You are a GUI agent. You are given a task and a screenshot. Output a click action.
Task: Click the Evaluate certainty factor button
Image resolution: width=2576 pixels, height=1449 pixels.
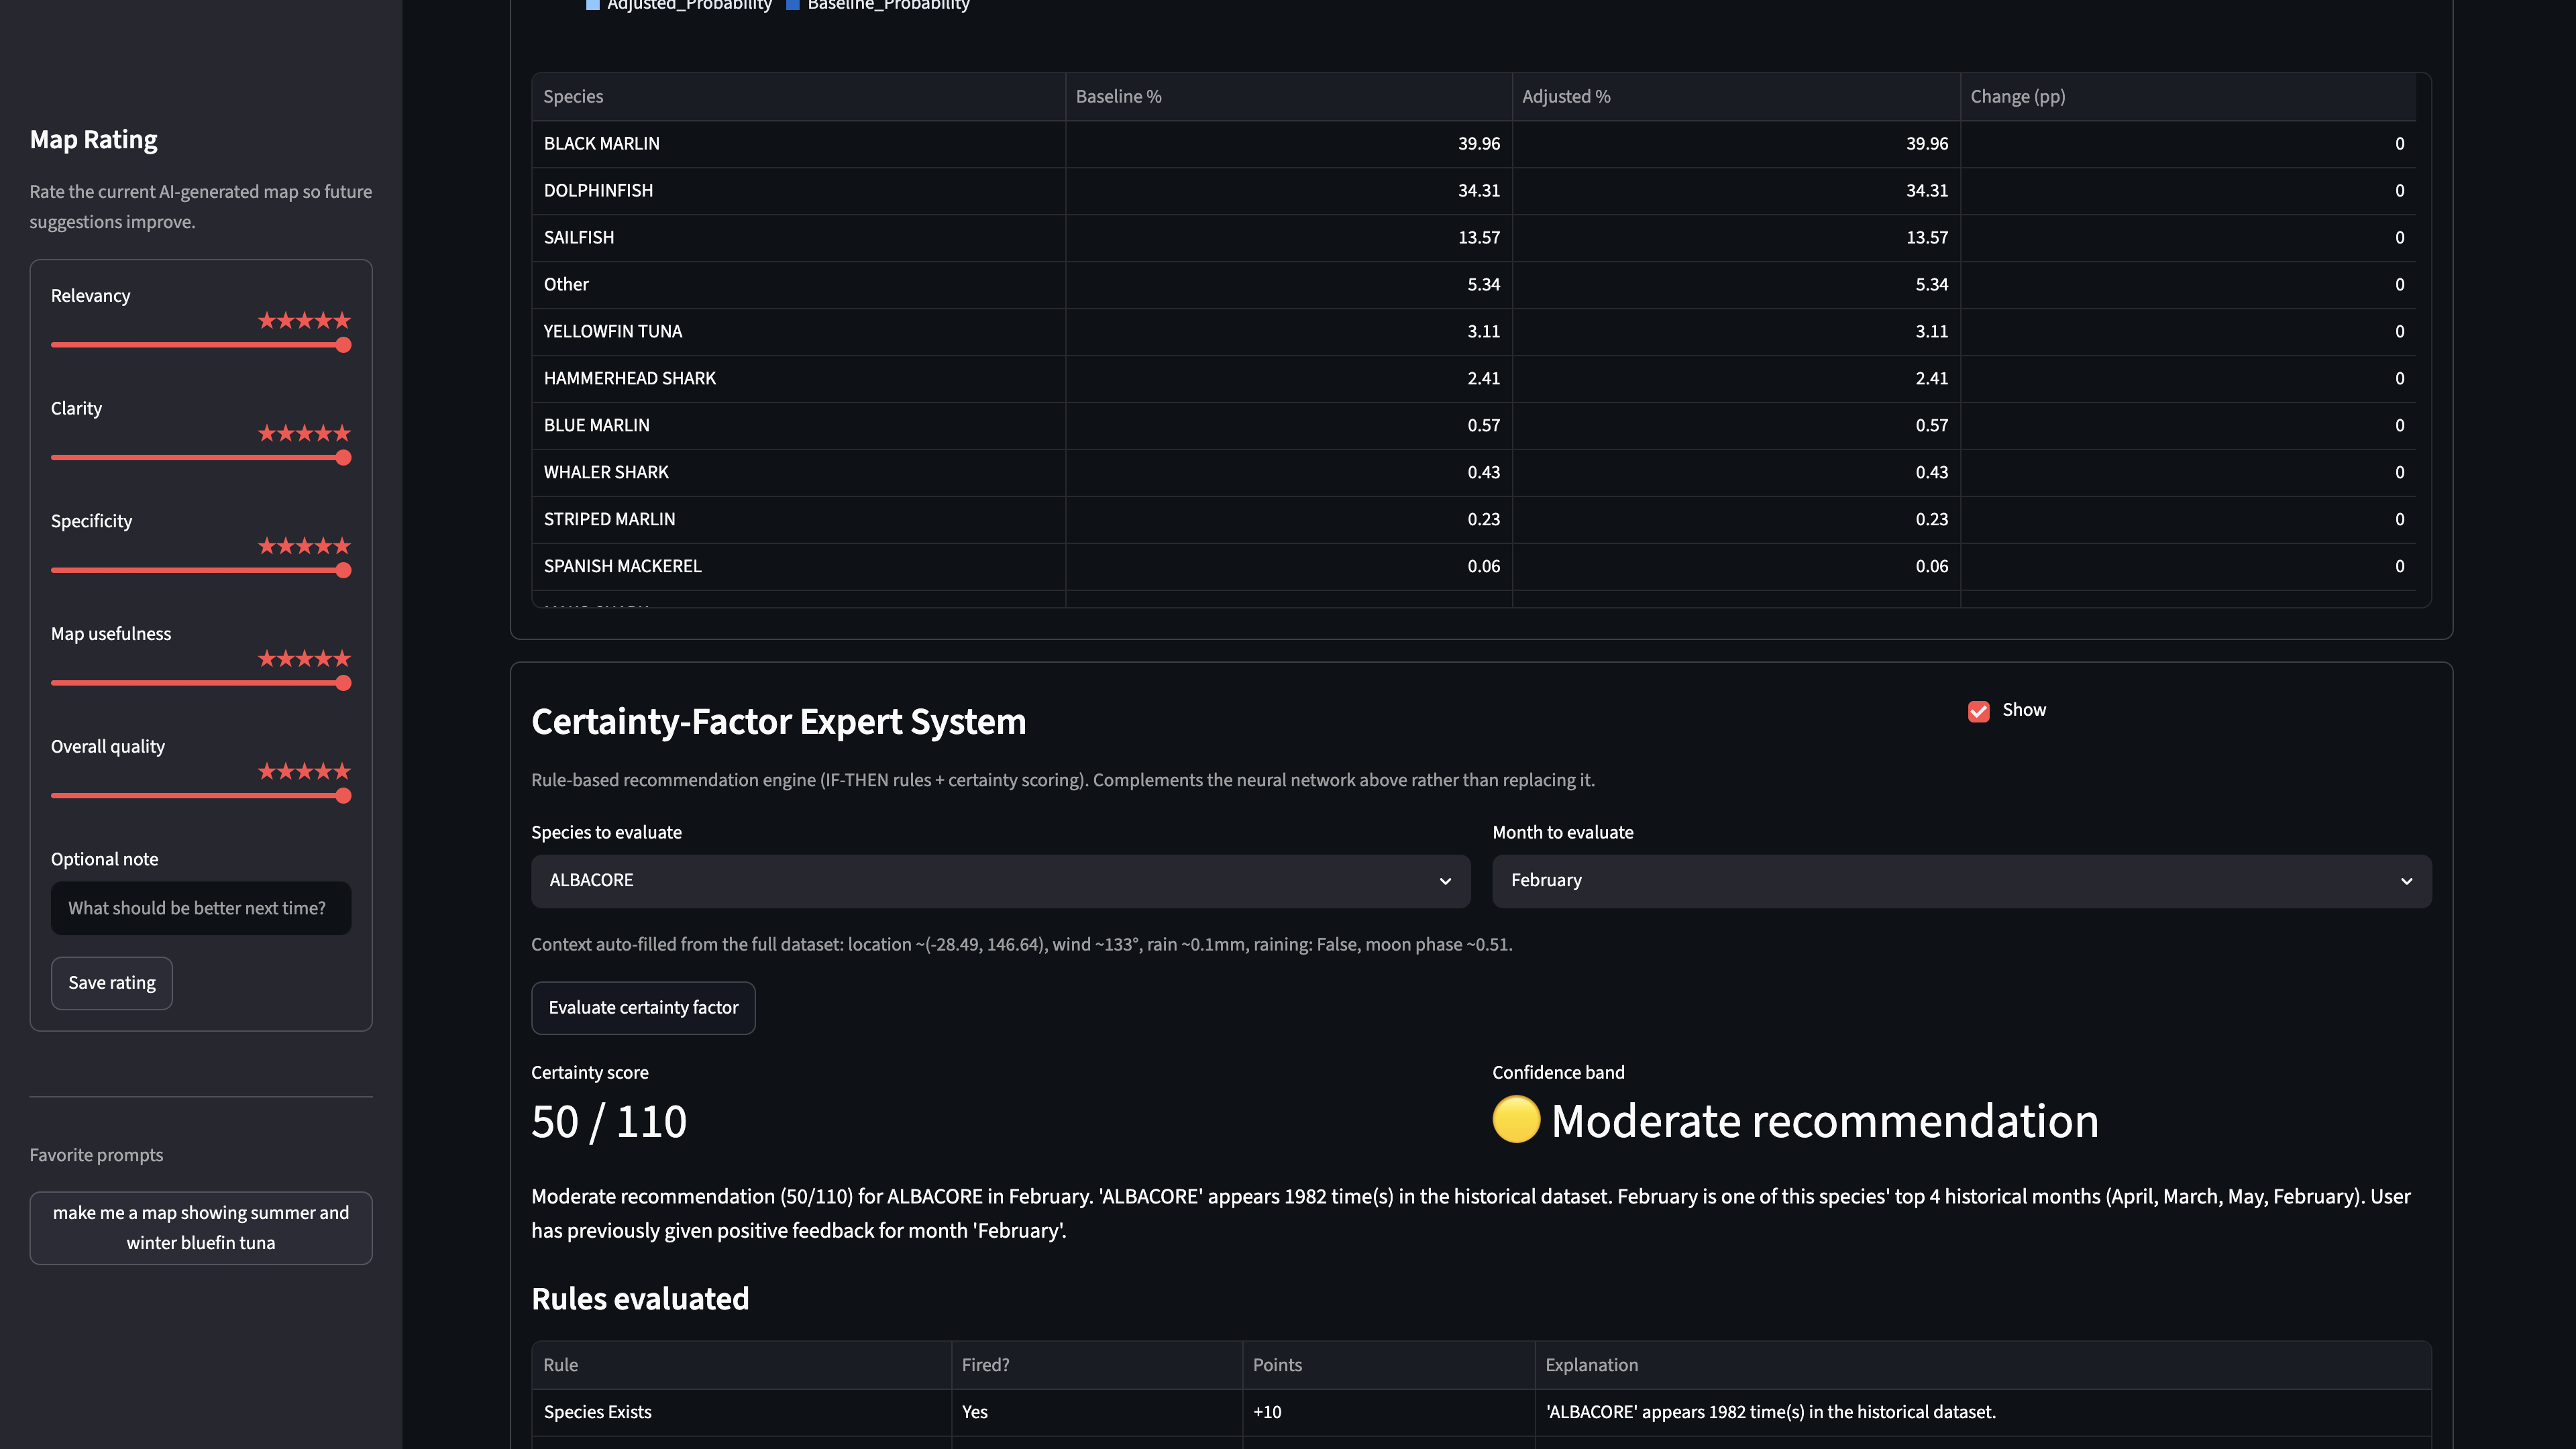pyautogui.click(x=643, y=1008)
